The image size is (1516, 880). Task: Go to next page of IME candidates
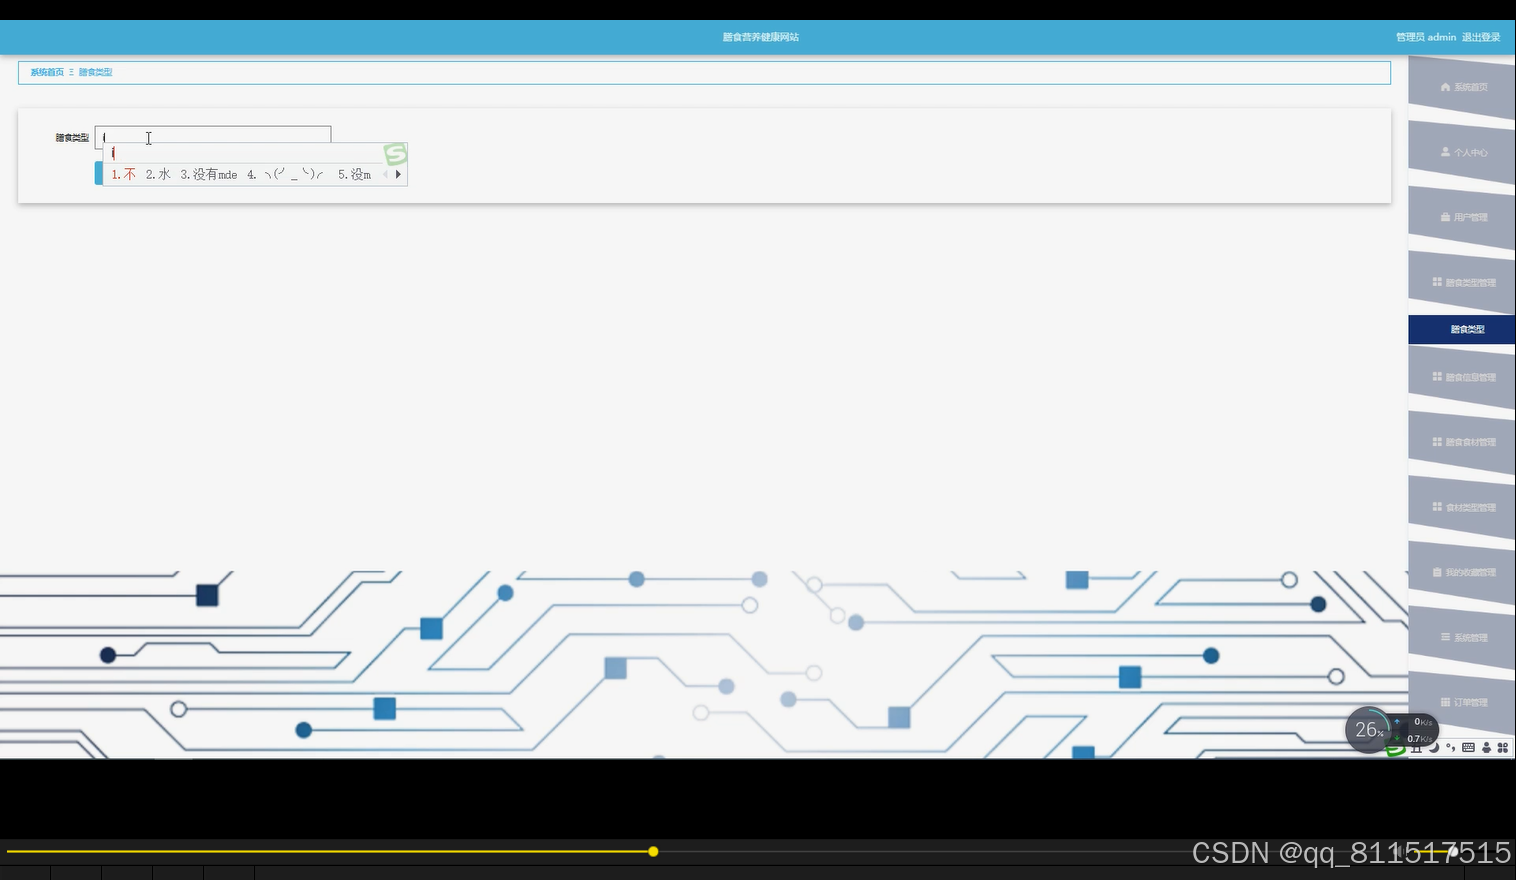[x=398, y=174]
